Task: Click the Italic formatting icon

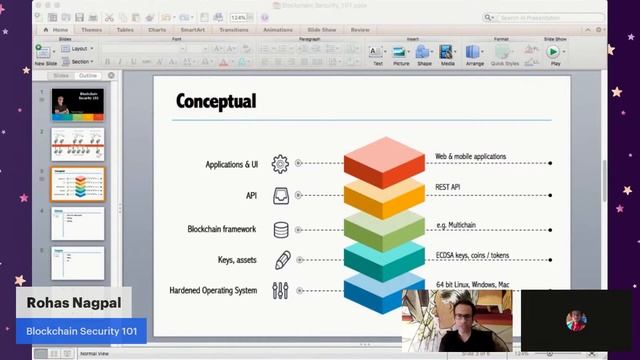Action: [x=120, y=62]
